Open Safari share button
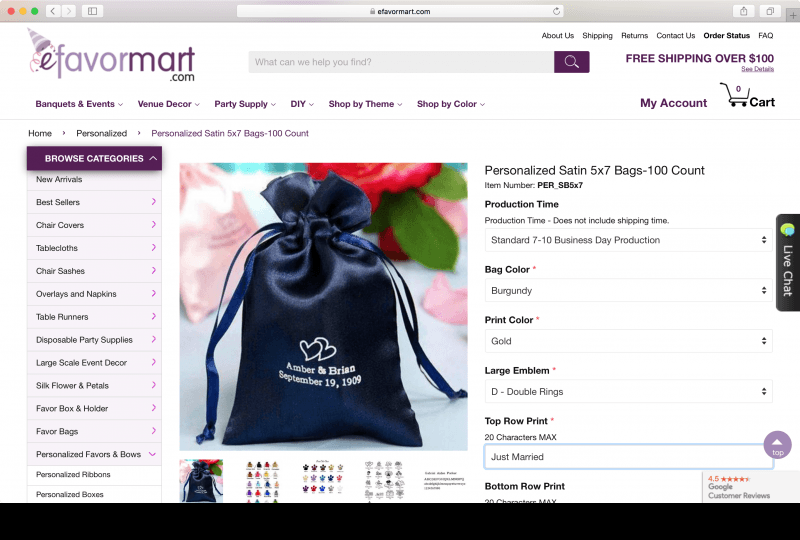The width and height of the screenshot is (800, 540). [744, 11]
